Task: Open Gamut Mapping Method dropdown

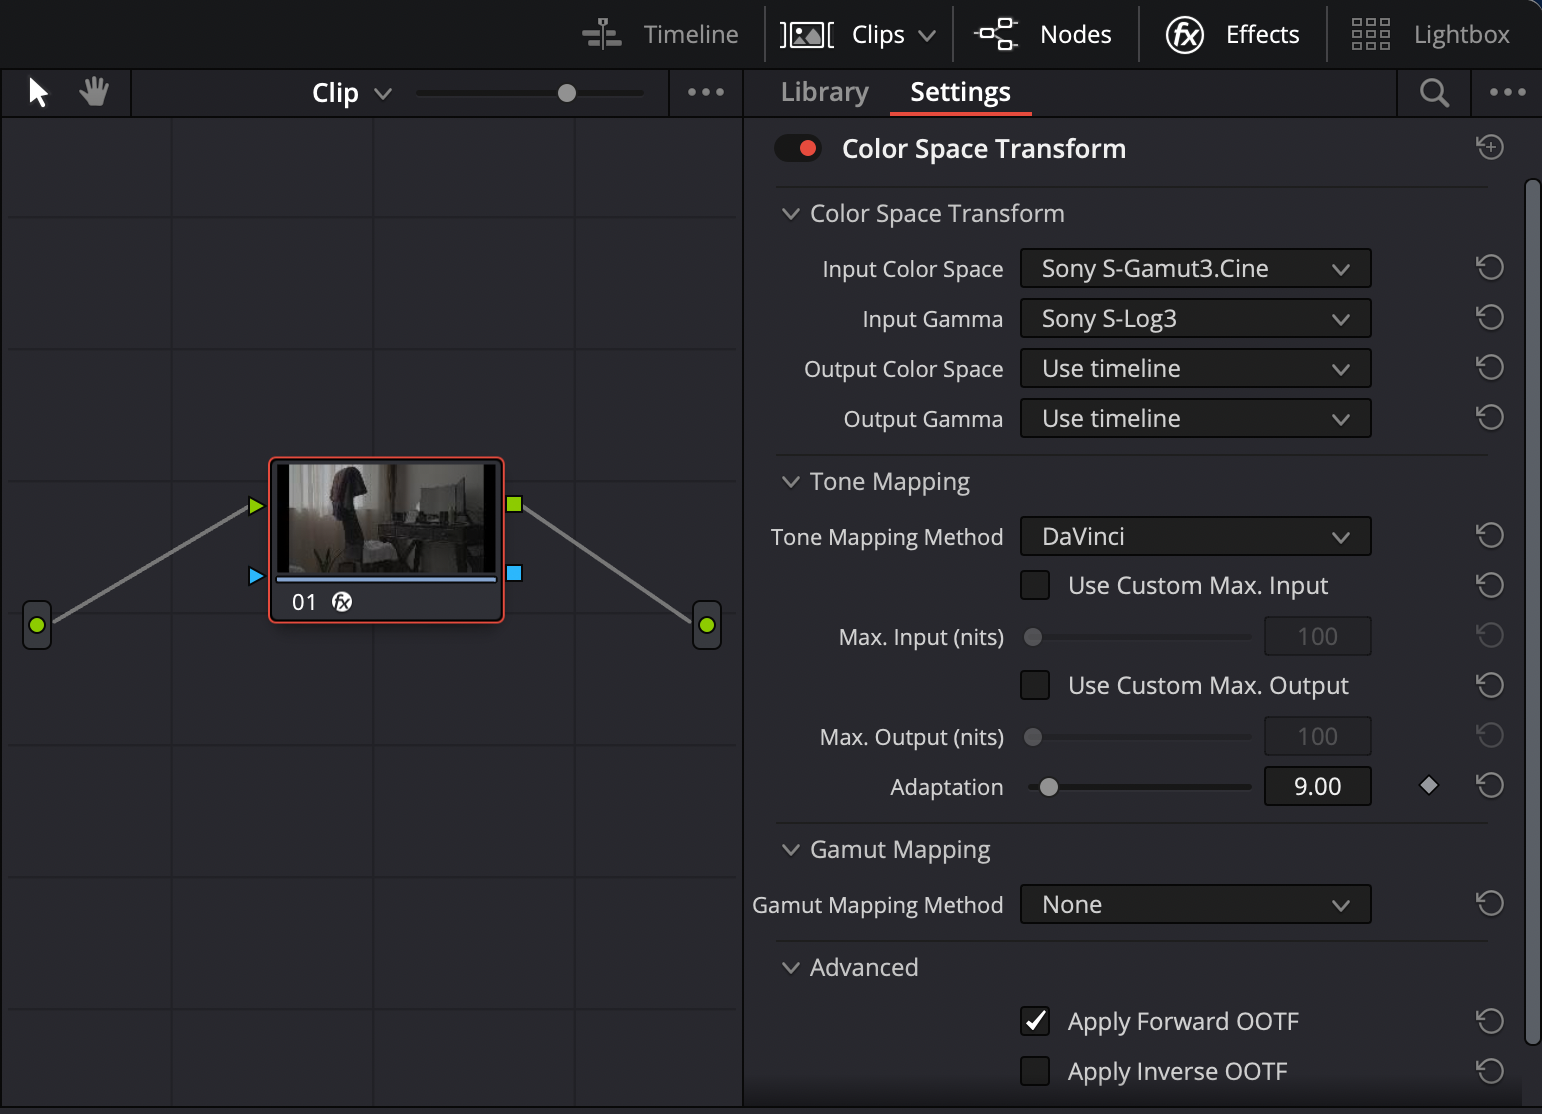Action: point(1195,904)
